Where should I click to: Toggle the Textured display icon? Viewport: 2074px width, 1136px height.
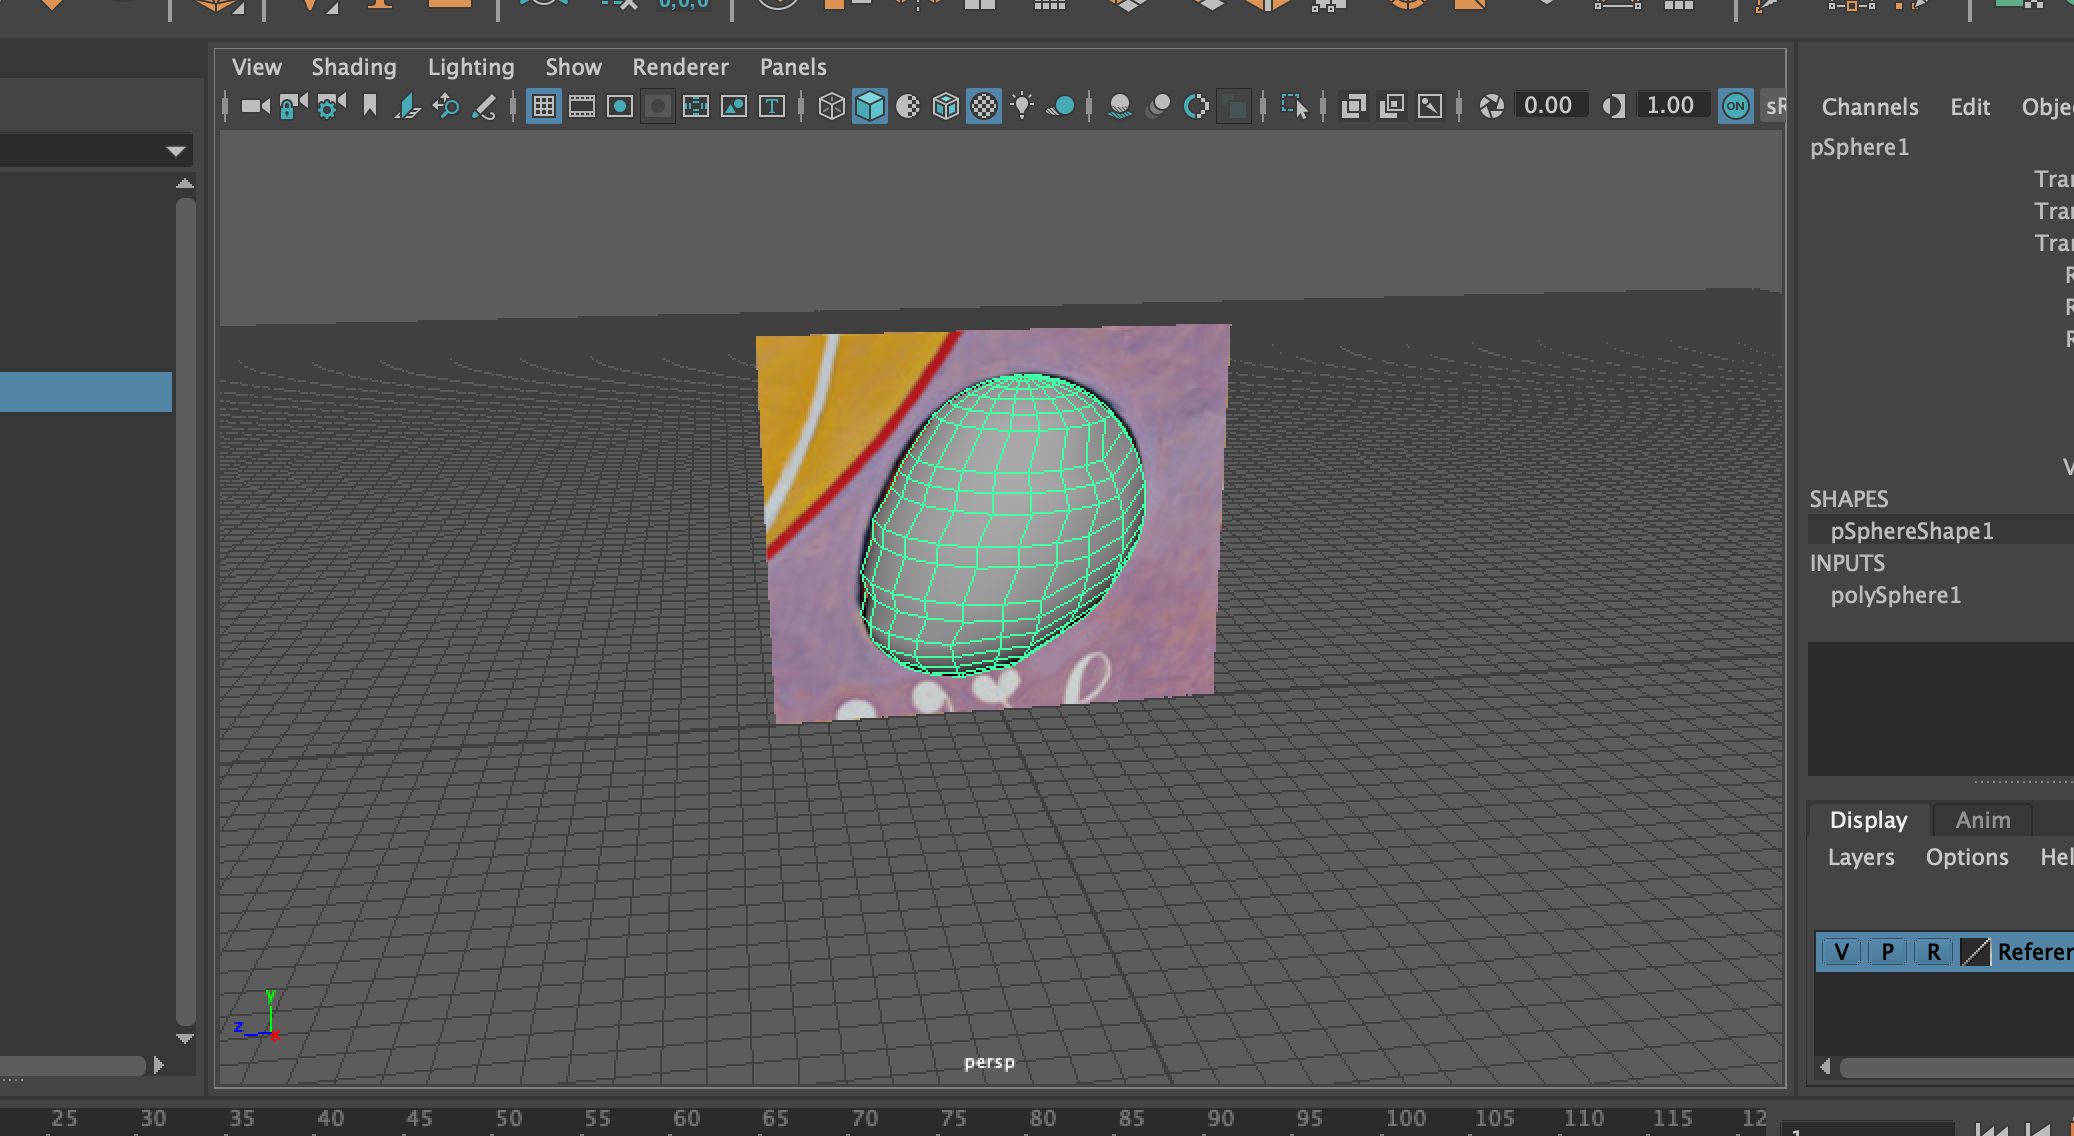[x=984, y=106]
